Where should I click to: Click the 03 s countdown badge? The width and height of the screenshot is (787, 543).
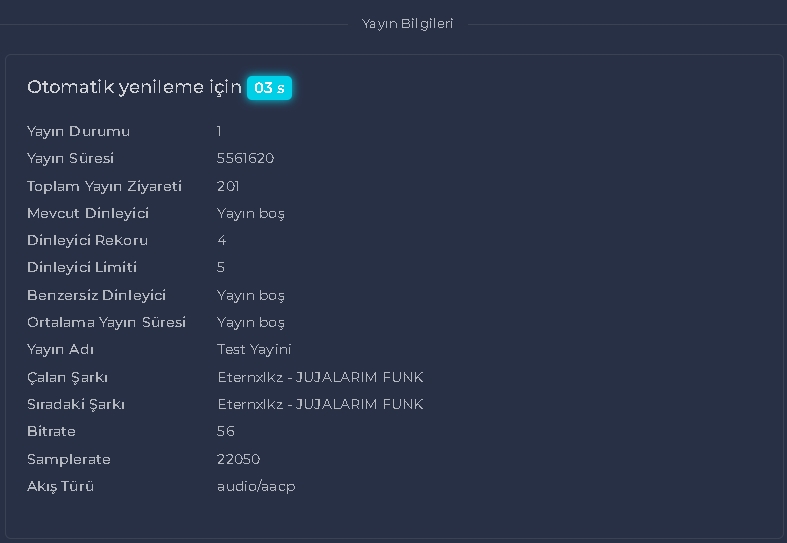pos(269,88)
